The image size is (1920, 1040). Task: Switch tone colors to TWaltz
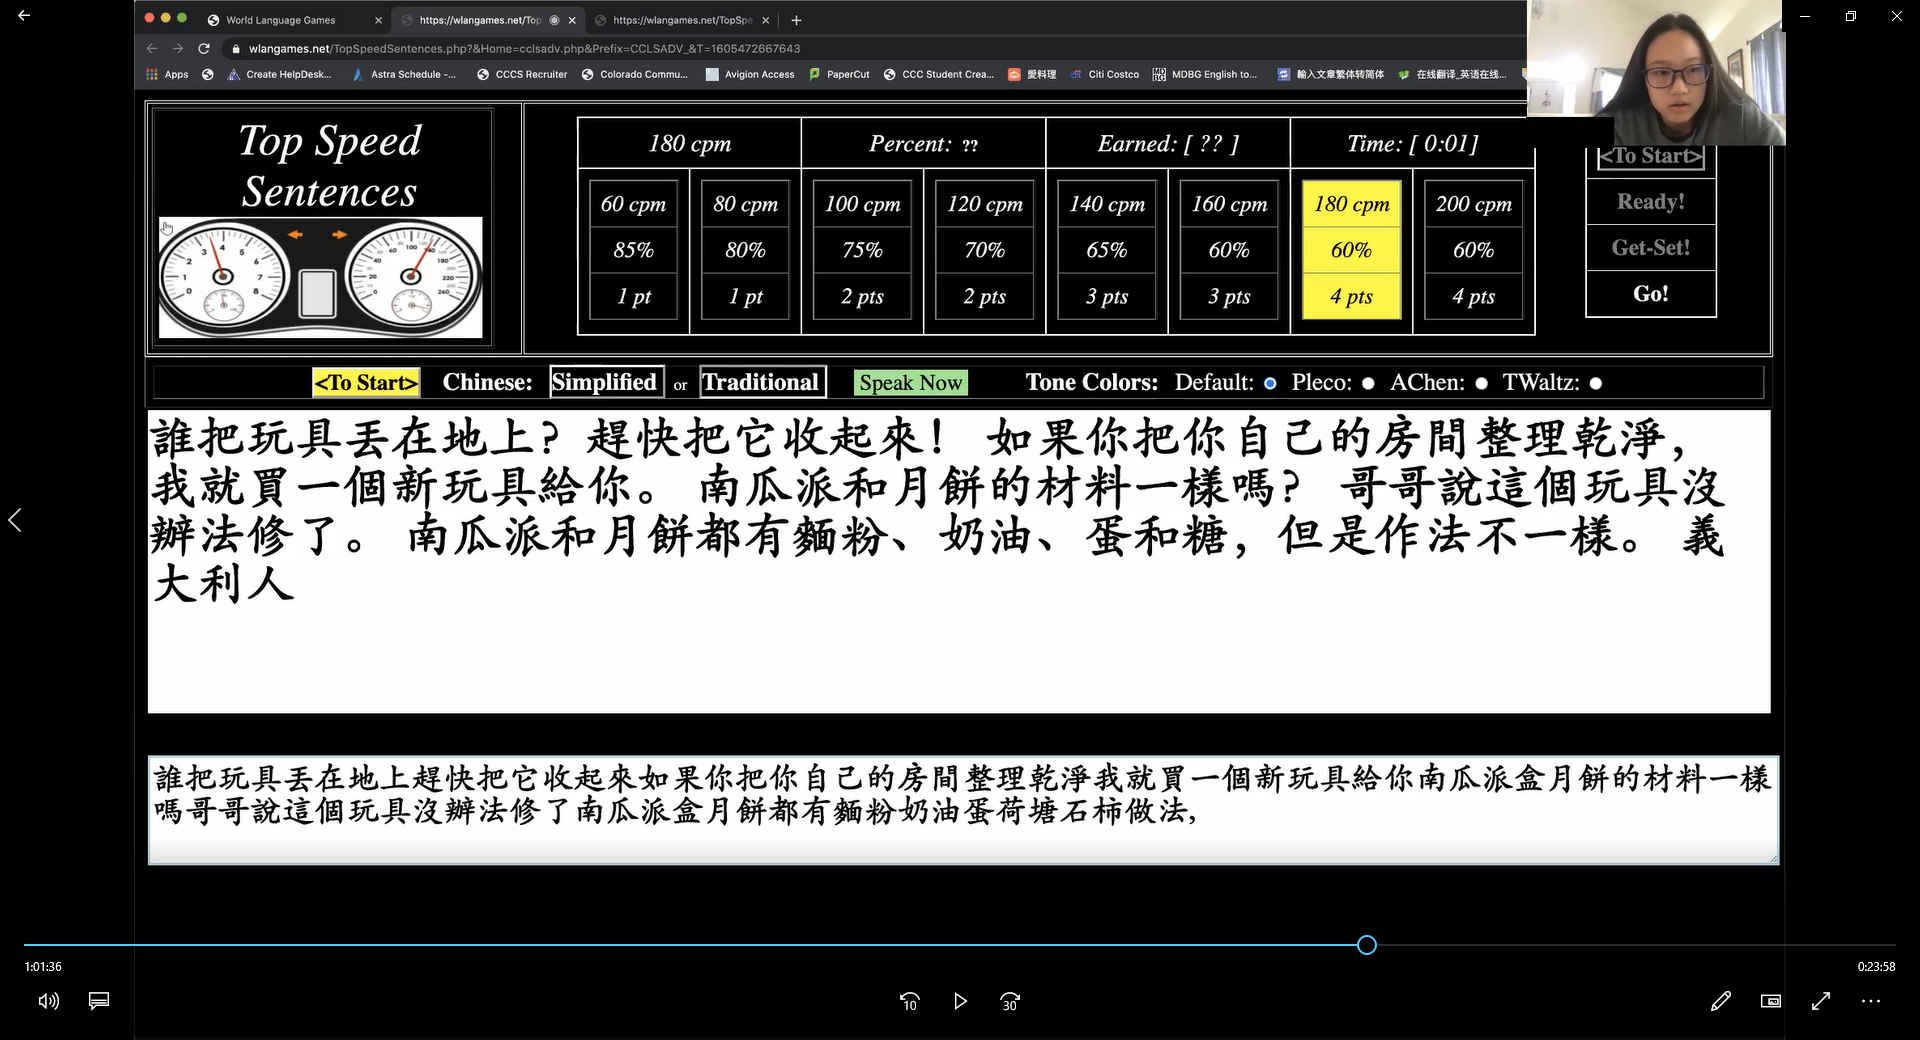coord(1596,383)
